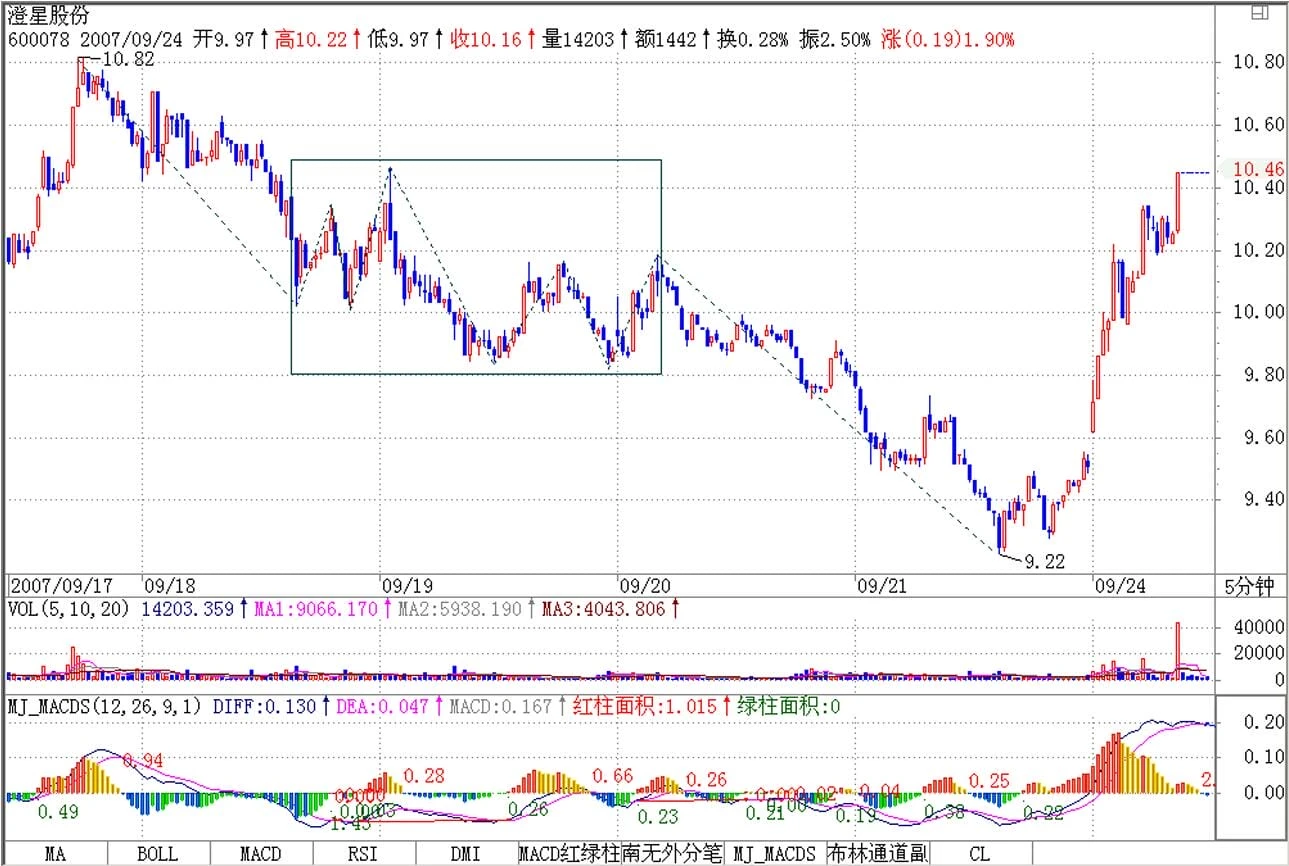This screenshot has width=1289, height=866.
Task: Open the MACD红绿柱 tab
Action: [x=568, y=854]
